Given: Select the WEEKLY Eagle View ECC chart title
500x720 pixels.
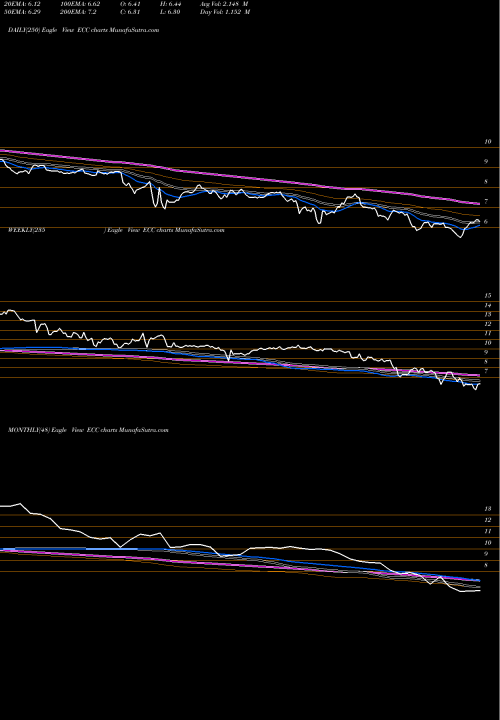Looking at the screenshot, I should [116, 230].
